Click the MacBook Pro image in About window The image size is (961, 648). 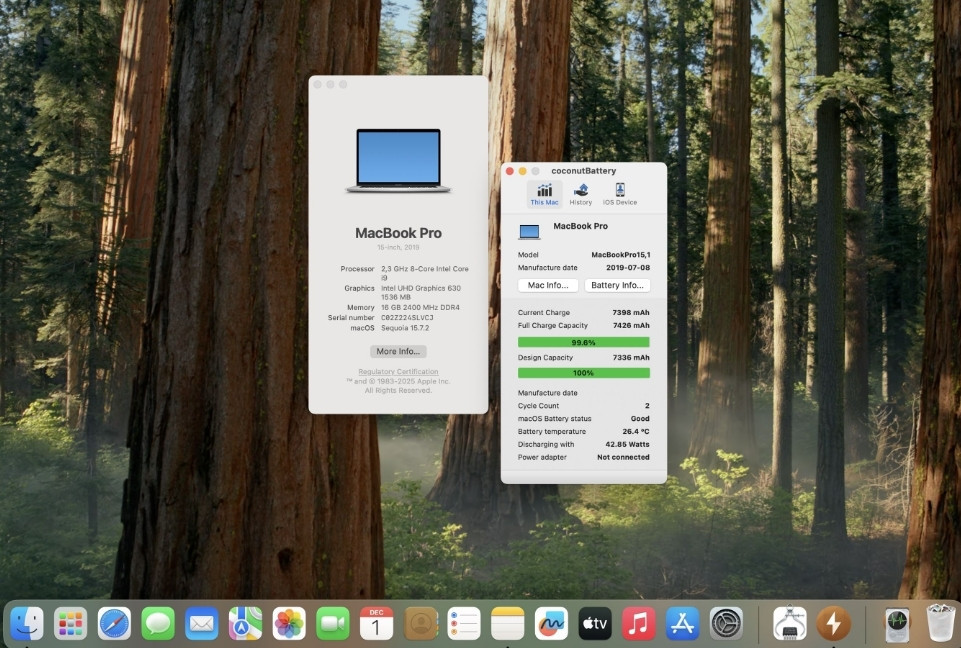pos(398,161)
